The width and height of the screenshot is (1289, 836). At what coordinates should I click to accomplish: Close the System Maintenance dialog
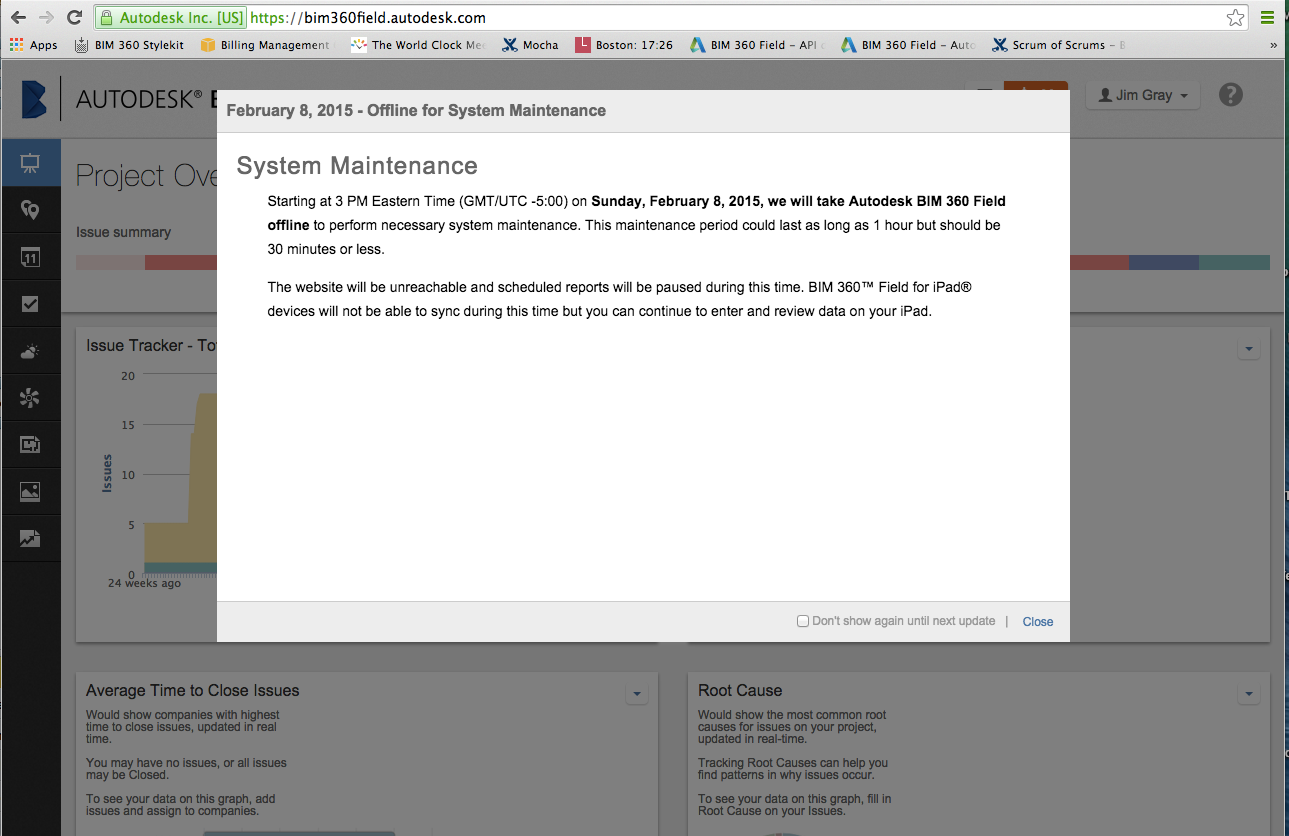point(1038,622)
